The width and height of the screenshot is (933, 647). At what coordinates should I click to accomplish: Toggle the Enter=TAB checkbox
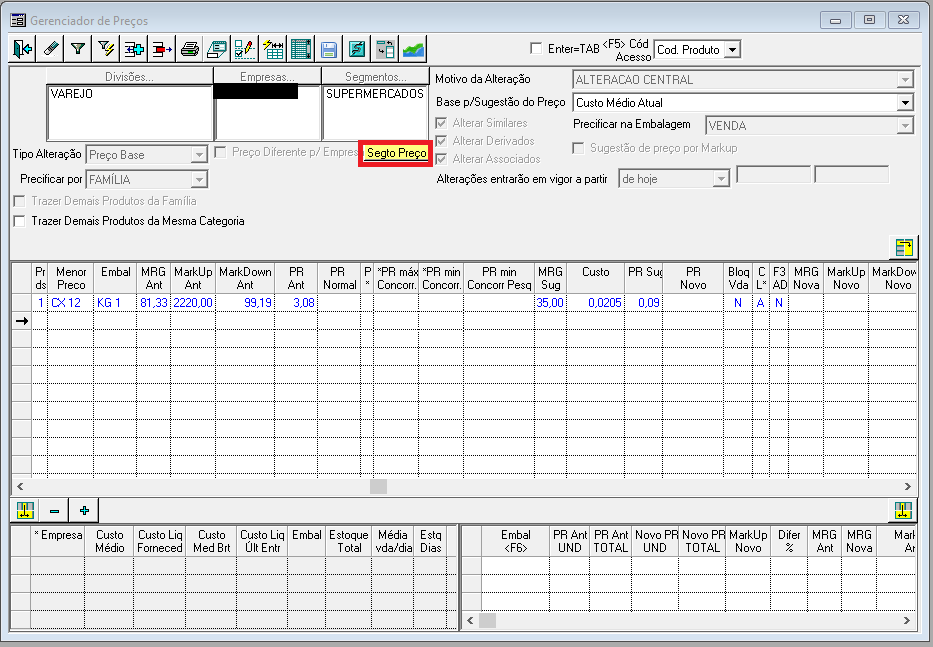point(536,48)
